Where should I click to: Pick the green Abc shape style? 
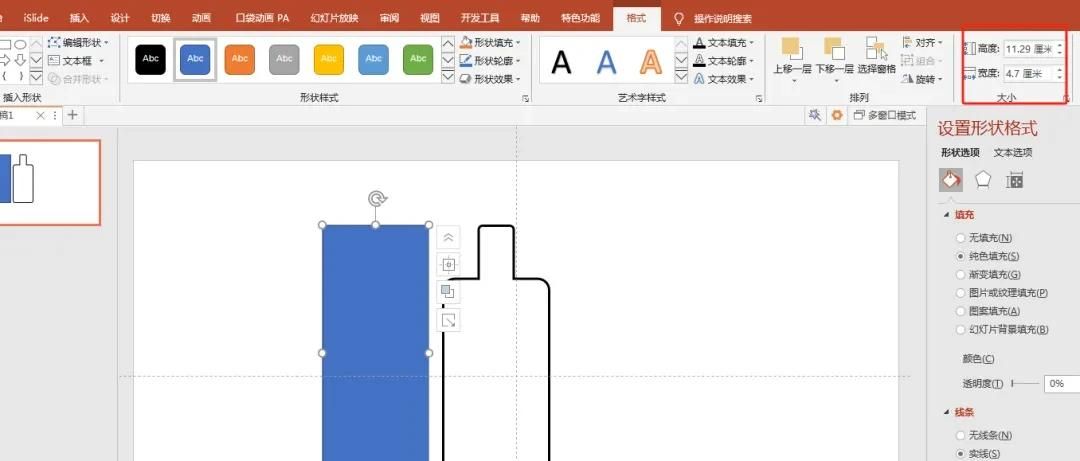coord(418,59)
